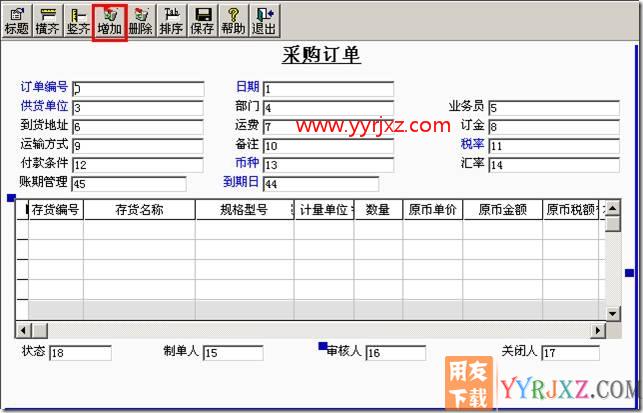The width and height of the screenshot is (643, 413).
Task: Select the blue resize handle at table's top-left corner
Action: [x=11, y=198]
